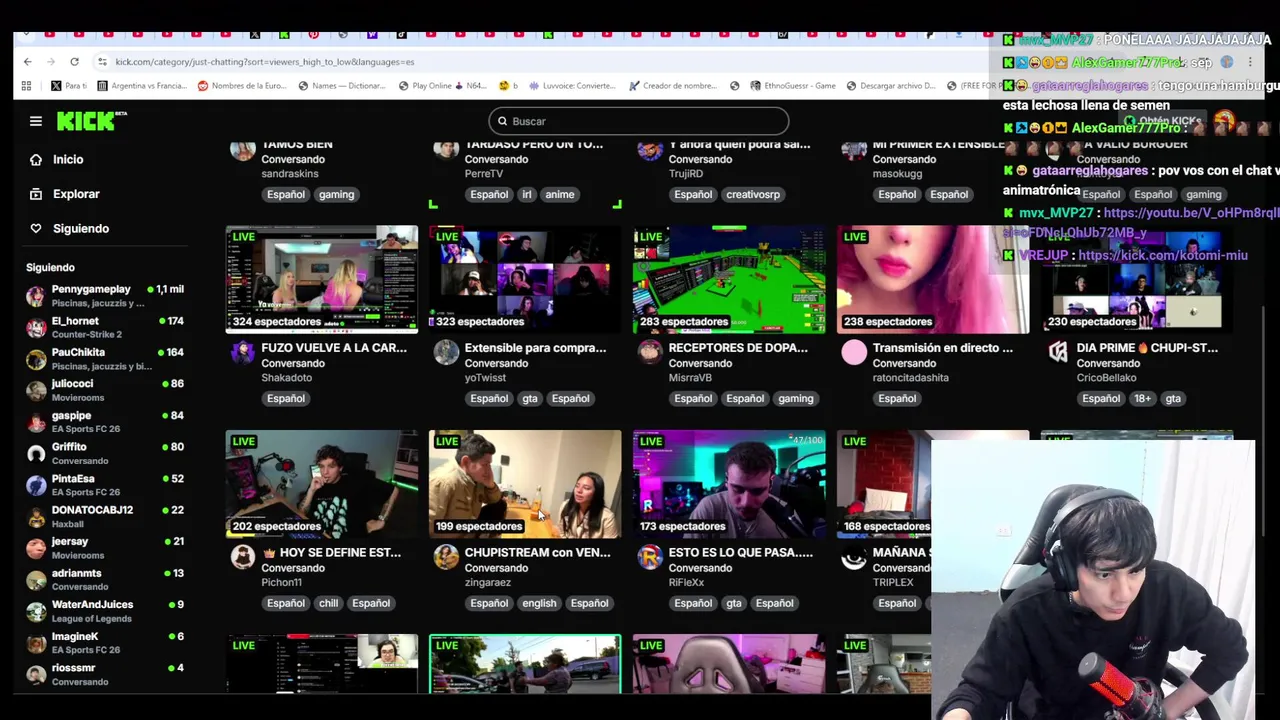The height and width of the screenshot is (720, 1280).
Task: Click 'creativosrp' tag under TrujiRD stream
Action: (753, 194)
